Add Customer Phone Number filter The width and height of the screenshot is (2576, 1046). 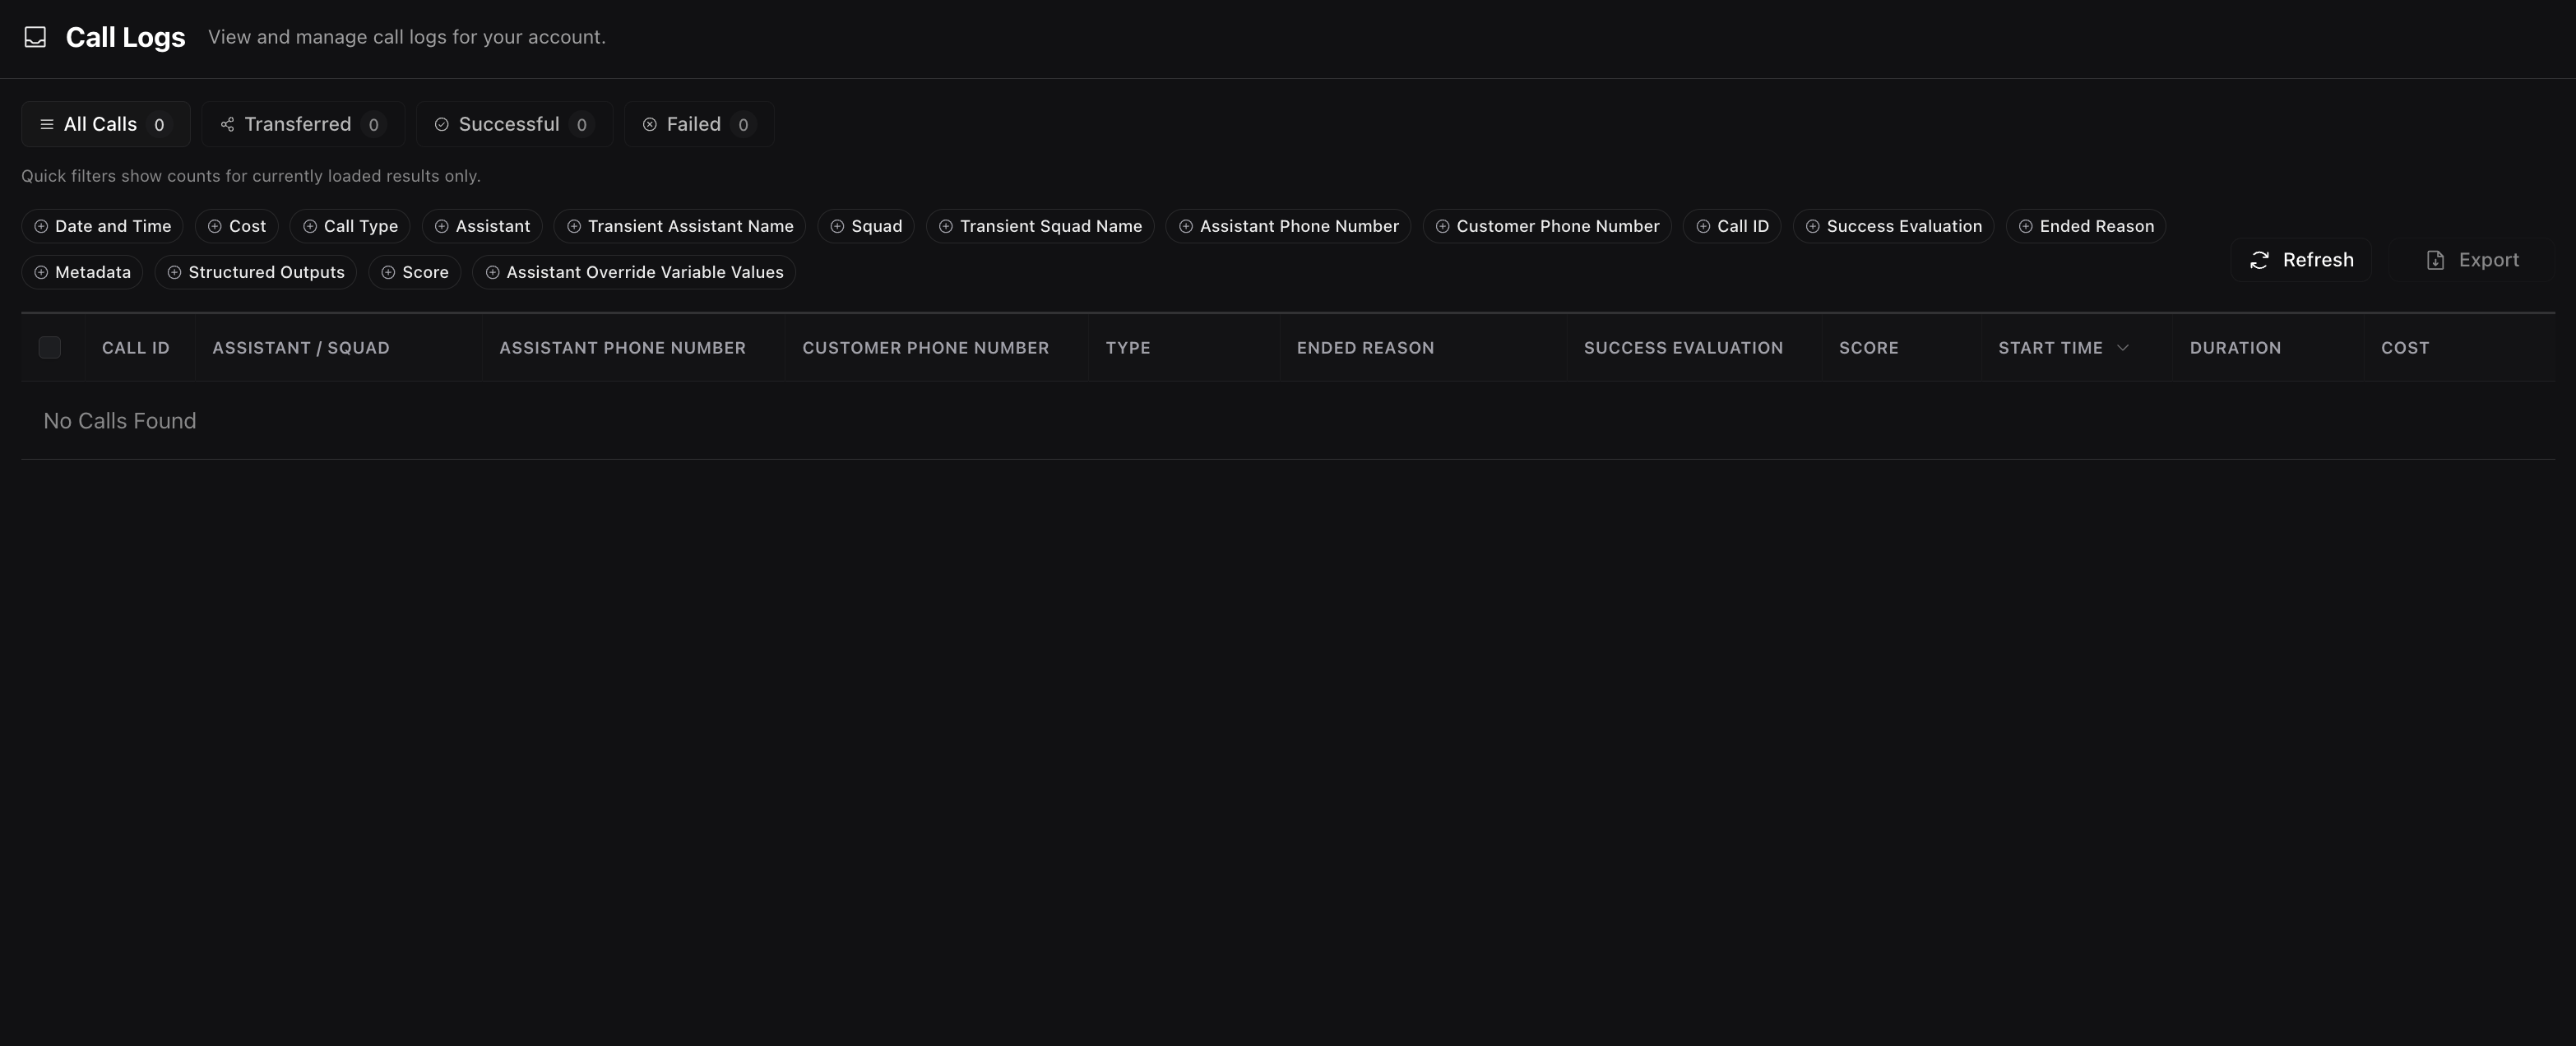pos(1546,226)
